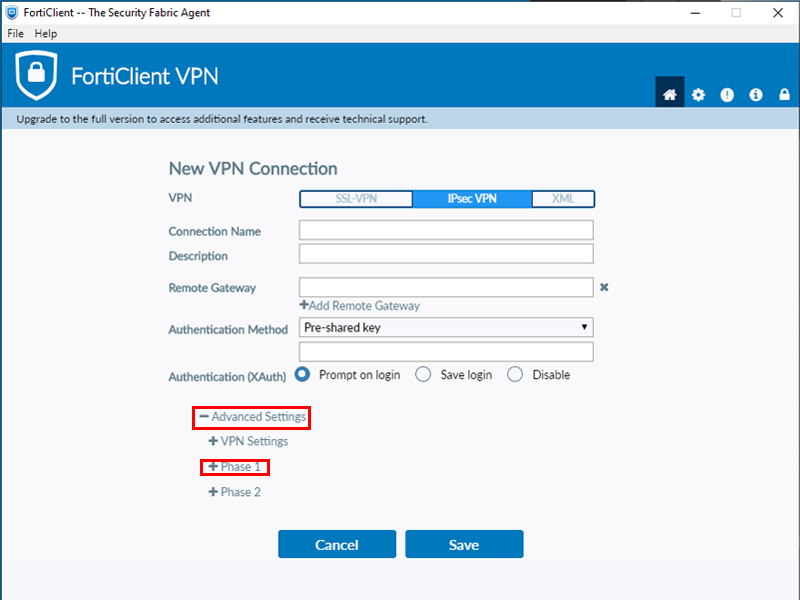This screenshot has width=800, height=600.
Task: Focus the Remote Gateway field
Action: 446,287
